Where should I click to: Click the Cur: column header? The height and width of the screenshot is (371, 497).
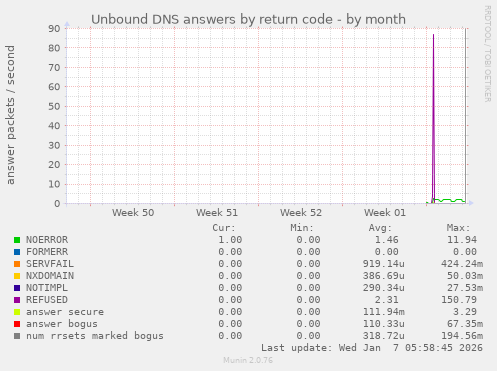[224, 228]
